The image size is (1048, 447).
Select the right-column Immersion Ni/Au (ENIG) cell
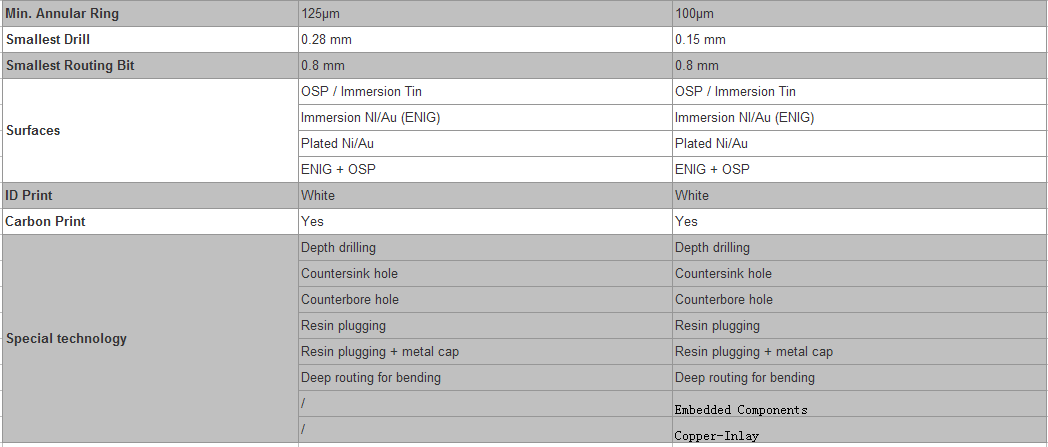pyautogui.click(x=859, y=118)
